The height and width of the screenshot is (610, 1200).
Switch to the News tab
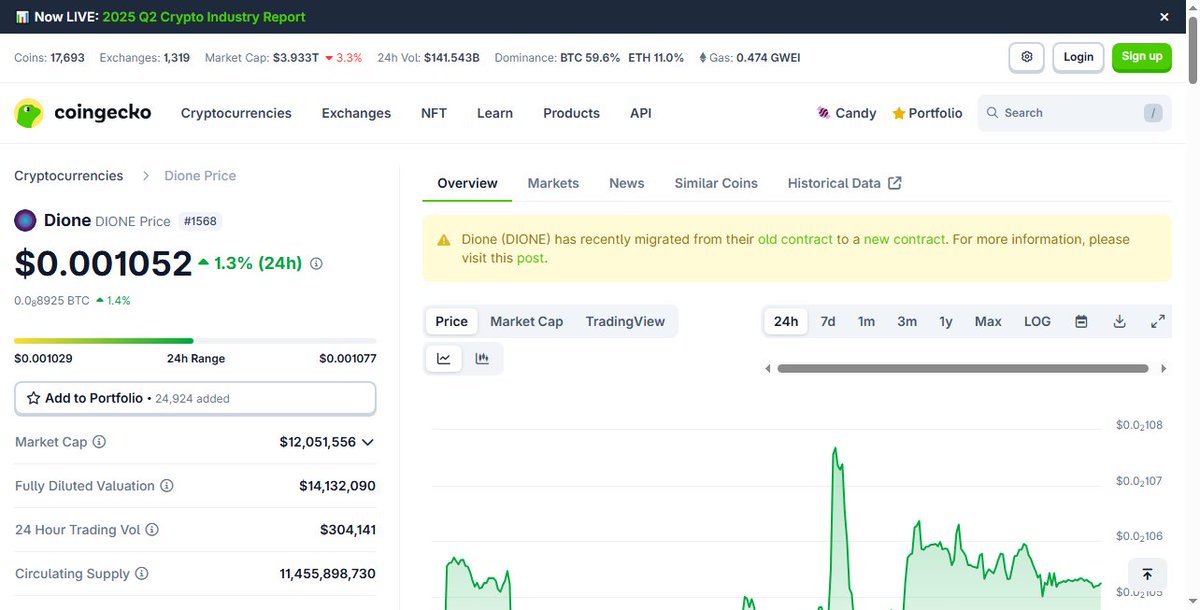click(x=627, y=183)
